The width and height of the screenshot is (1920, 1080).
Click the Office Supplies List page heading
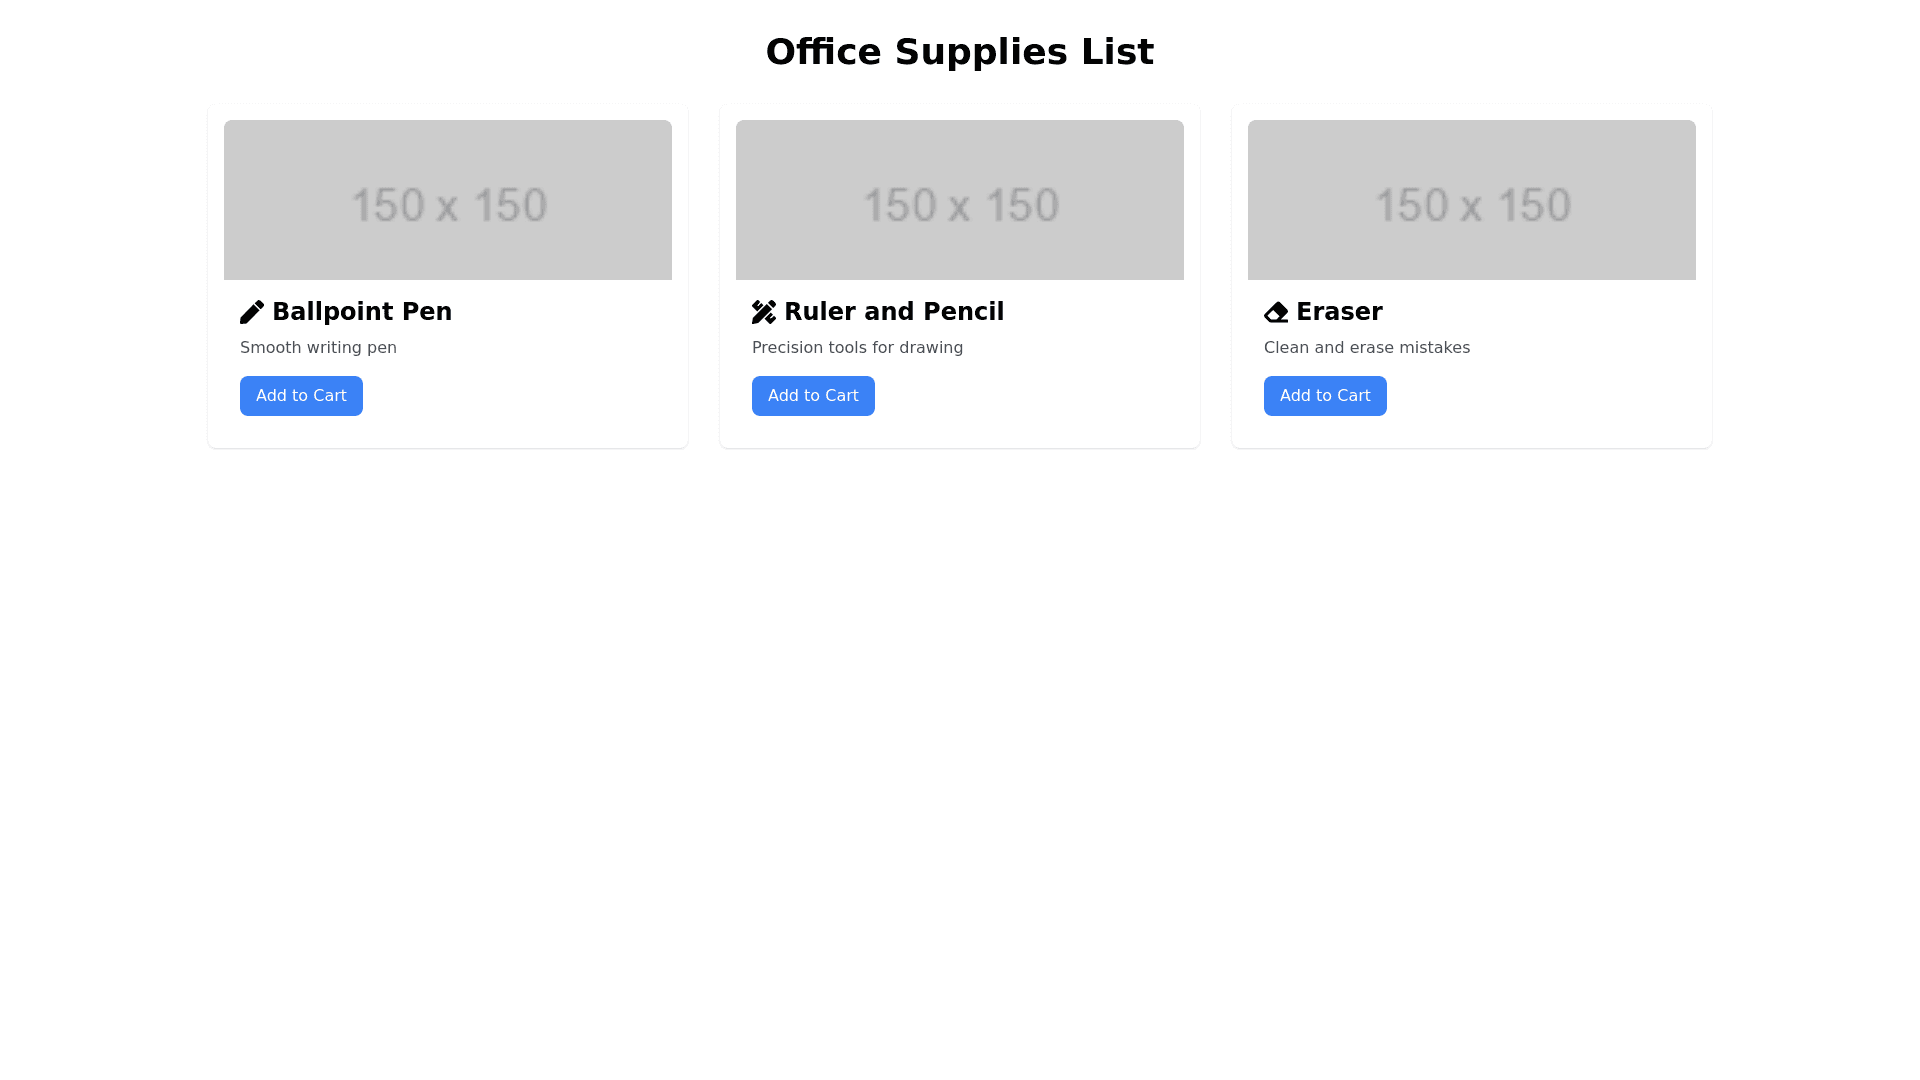pyautogui.click(x=960, y=52)
